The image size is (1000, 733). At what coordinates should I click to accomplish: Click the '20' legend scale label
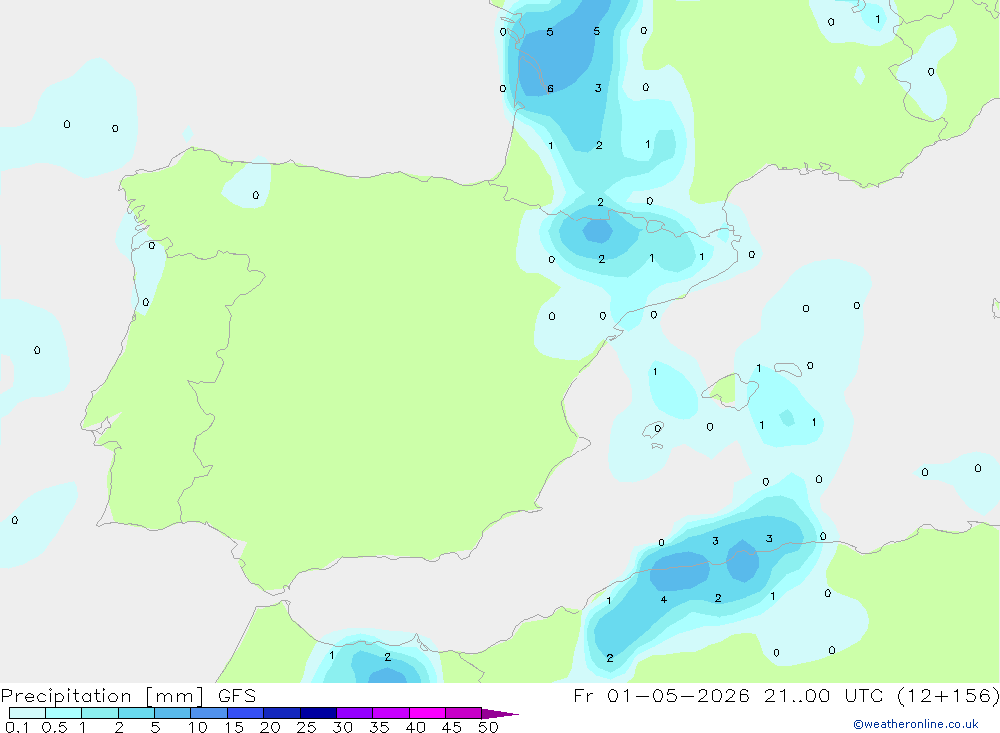270,727
